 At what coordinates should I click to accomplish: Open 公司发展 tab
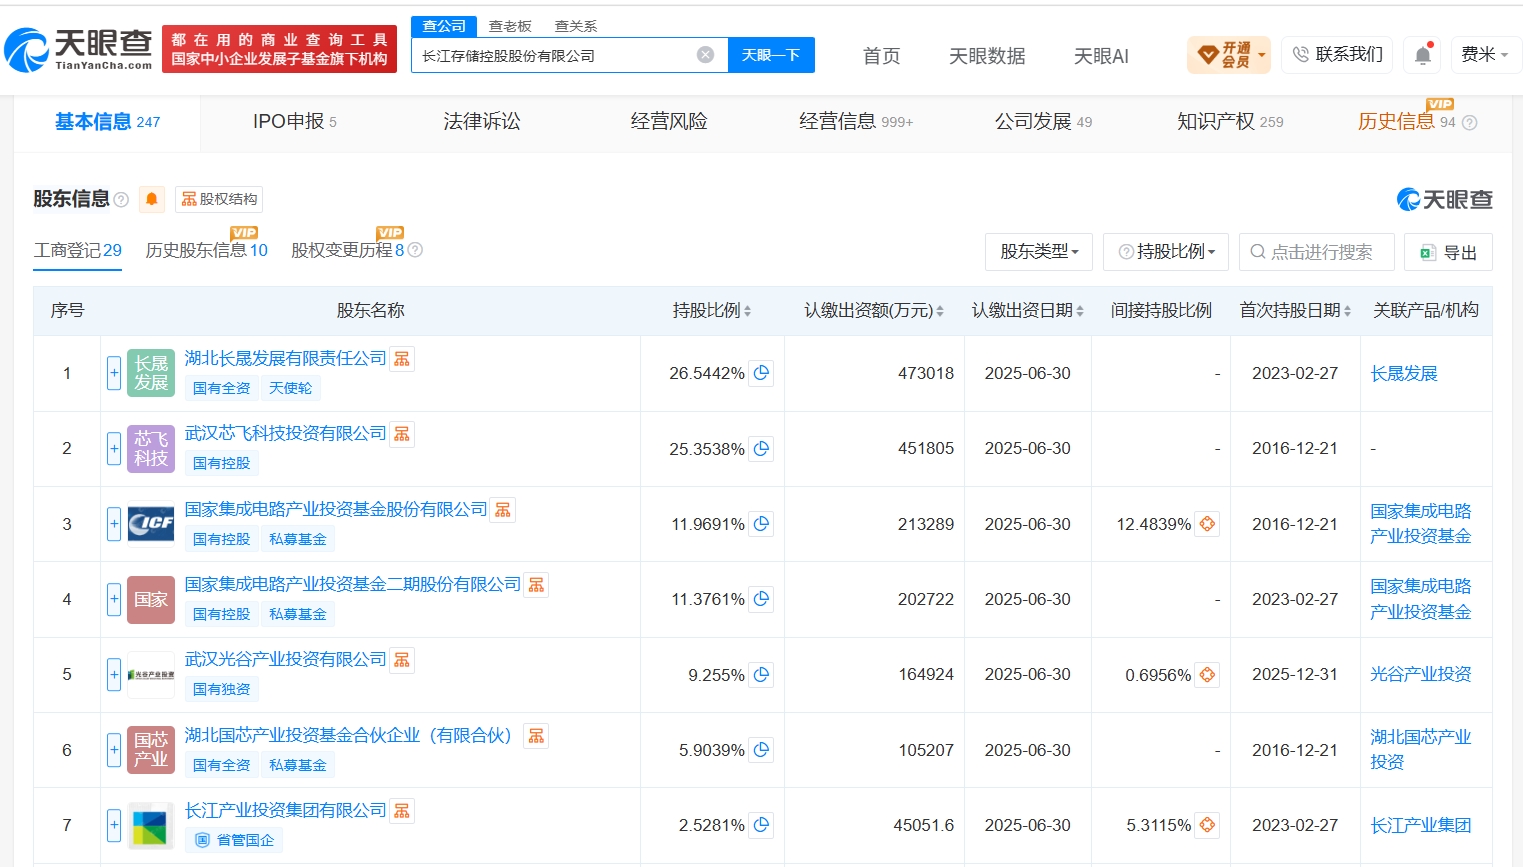[1043, 122]
